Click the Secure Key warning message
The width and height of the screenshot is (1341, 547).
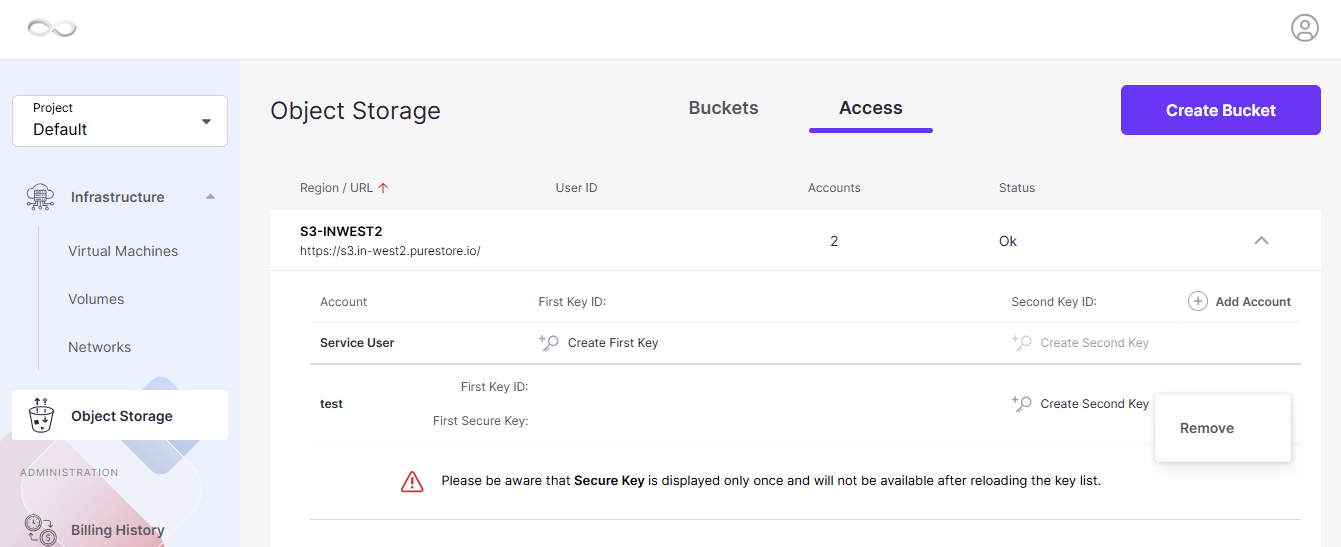771,481
